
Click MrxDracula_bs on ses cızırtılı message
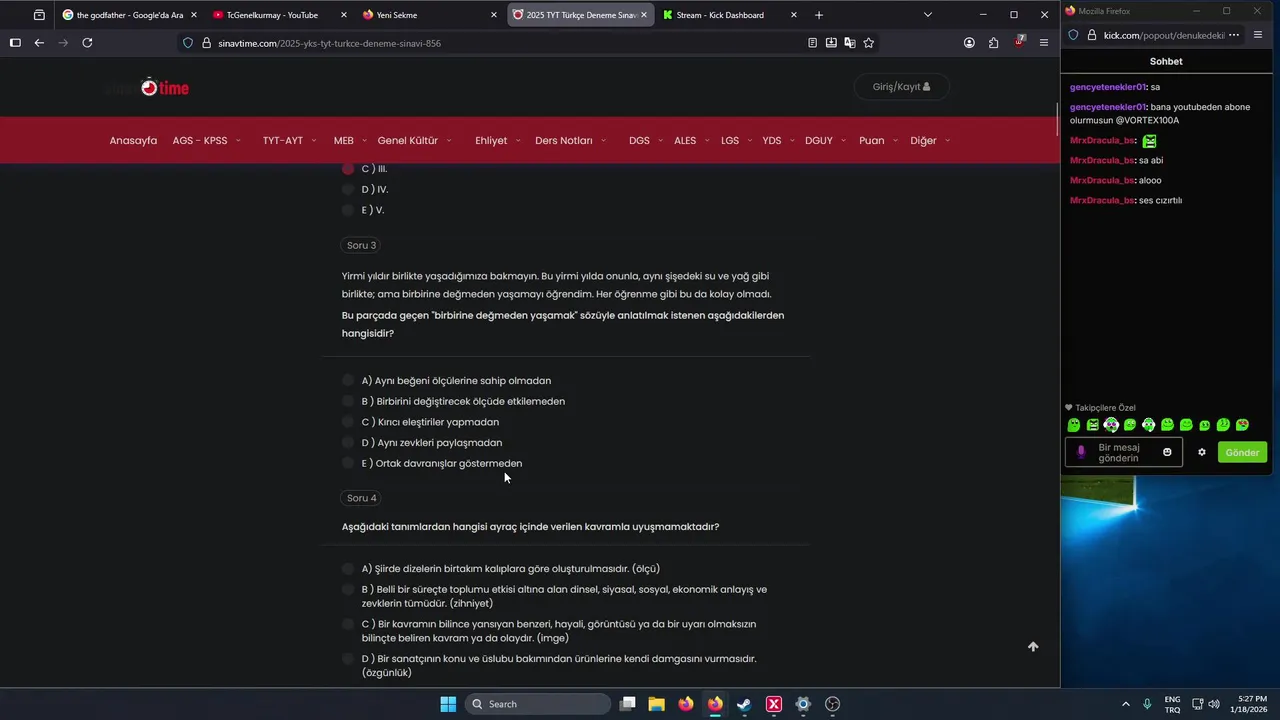(x=1102, y=200)
